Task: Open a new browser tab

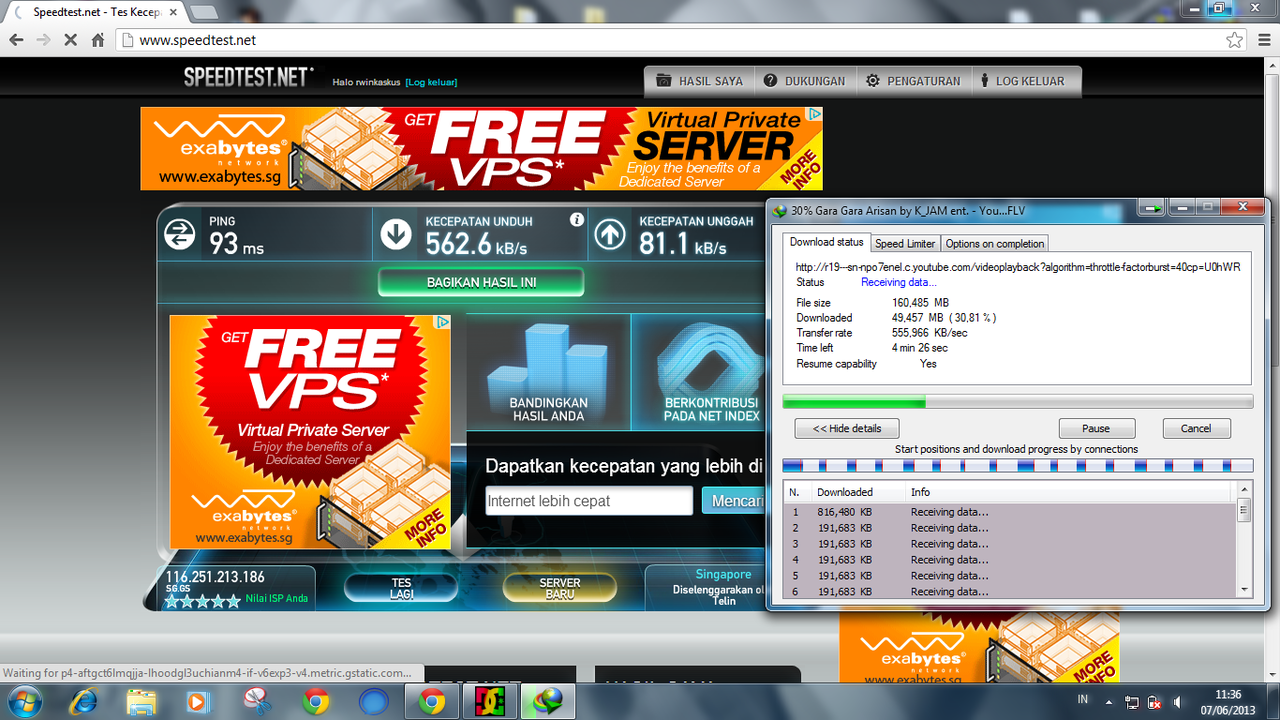Action: (203, 12)
